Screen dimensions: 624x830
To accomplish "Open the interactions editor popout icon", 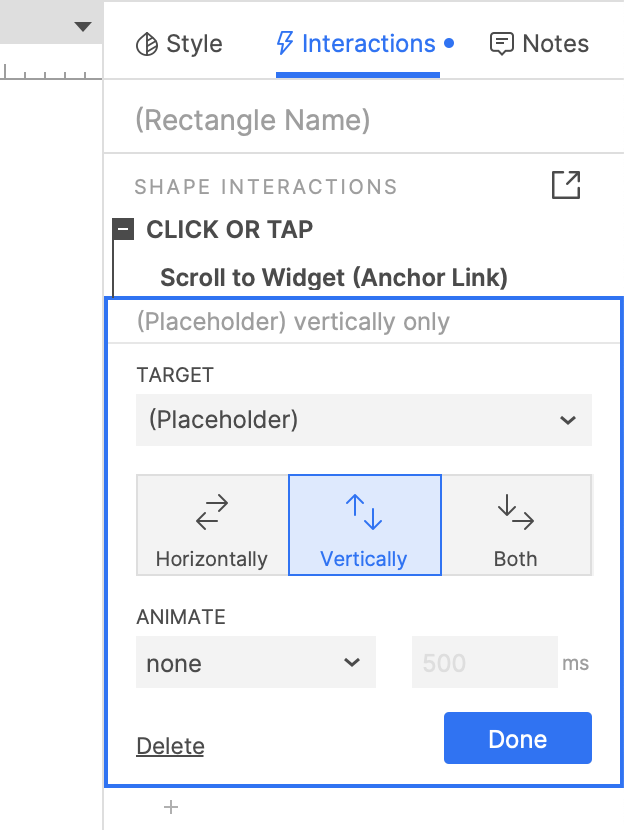I will click(x=566, y=185).
